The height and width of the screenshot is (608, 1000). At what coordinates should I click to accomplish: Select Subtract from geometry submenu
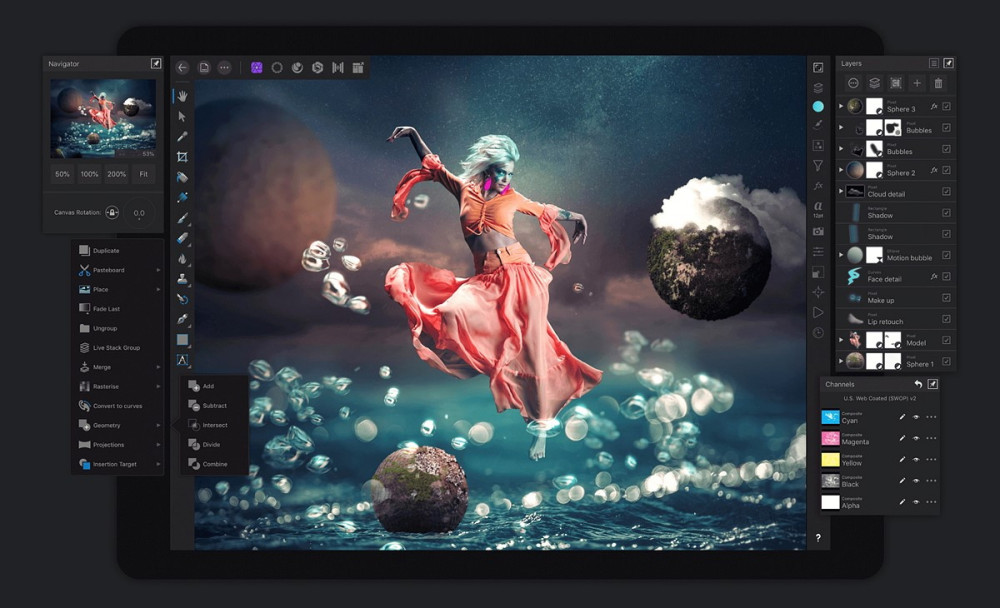(x=214, y=405)
